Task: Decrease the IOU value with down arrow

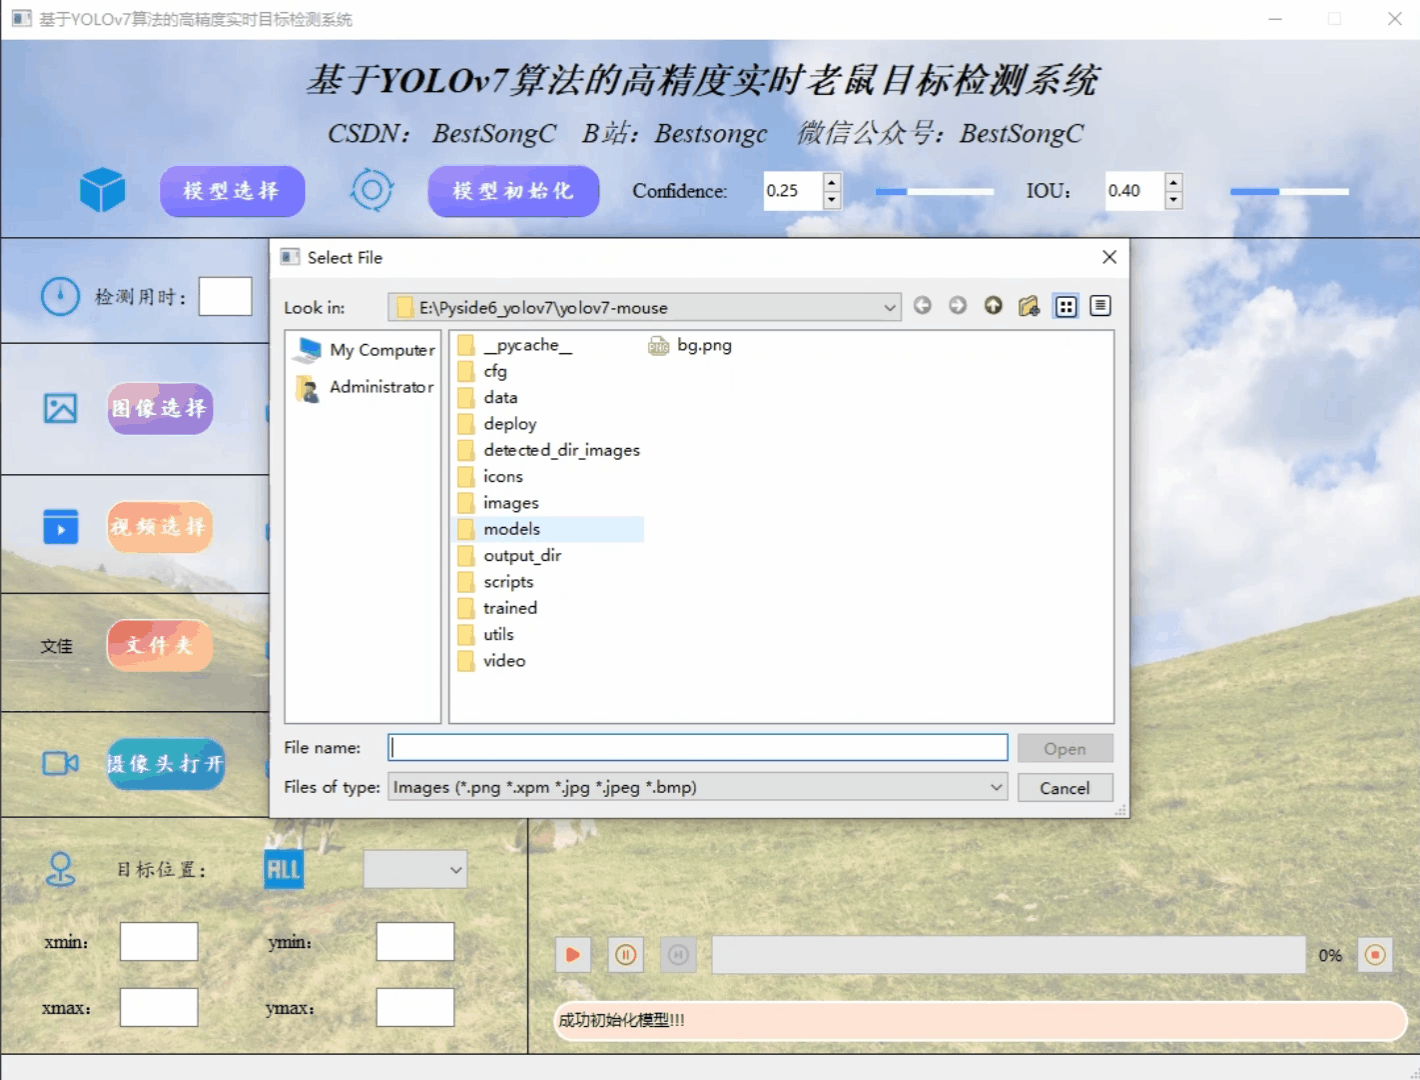Action: tap(1173, 200)
